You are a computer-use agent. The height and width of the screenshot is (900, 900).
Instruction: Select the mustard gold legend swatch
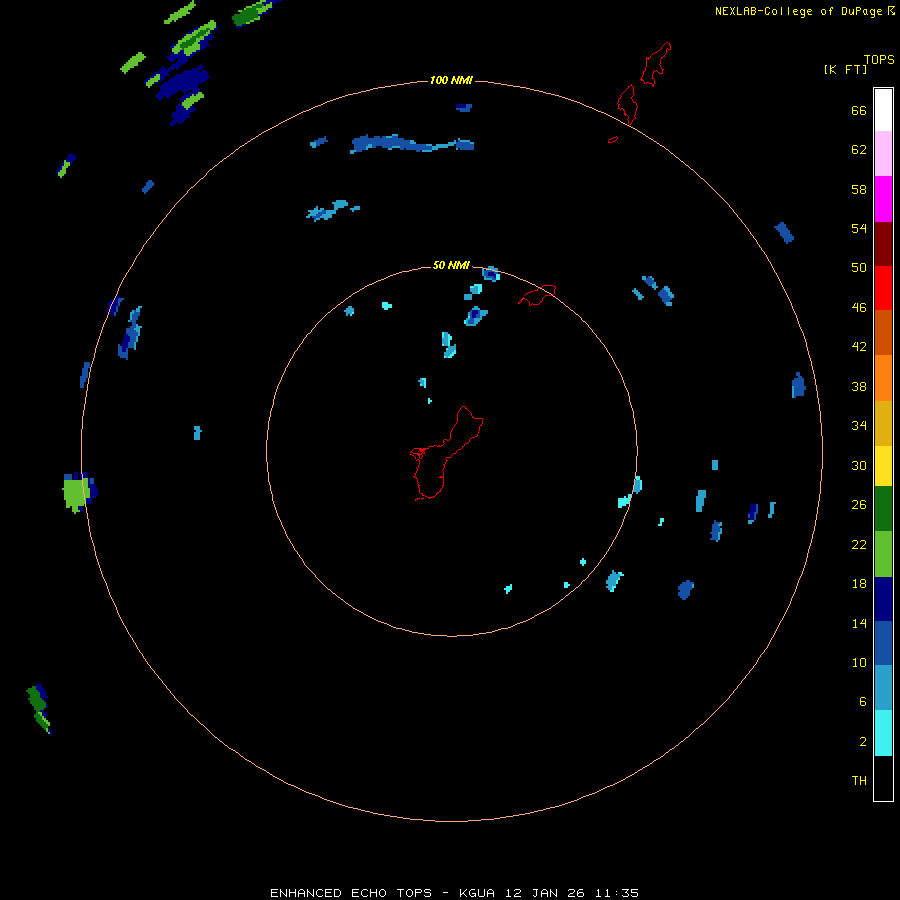point(883,423)
